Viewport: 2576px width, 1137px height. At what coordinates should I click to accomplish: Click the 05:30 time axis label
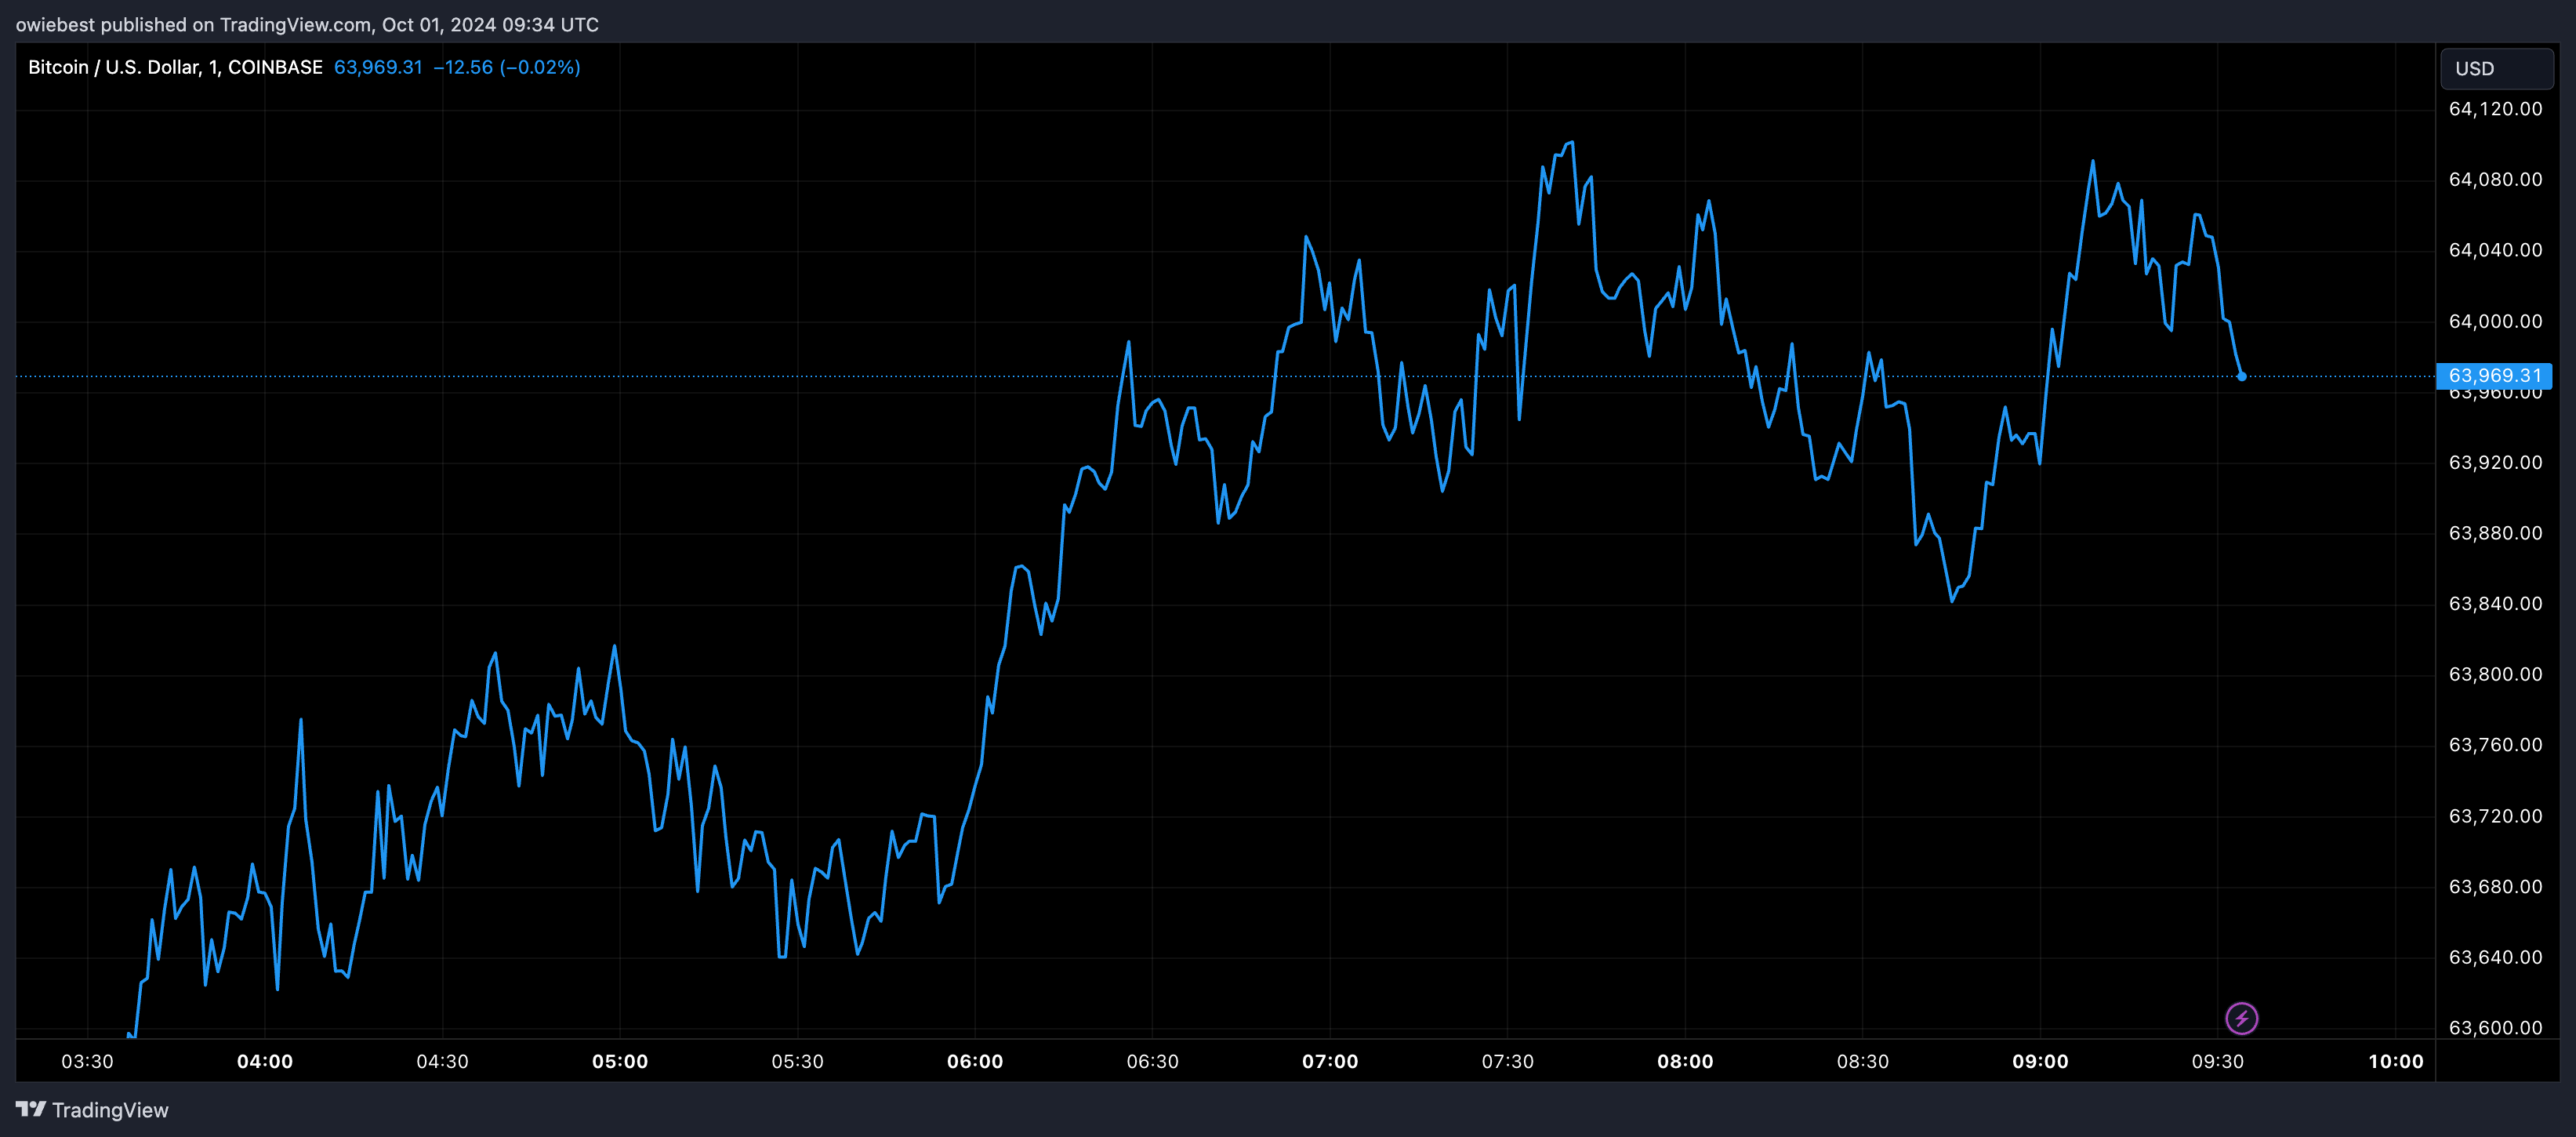tap(798, 1062)
